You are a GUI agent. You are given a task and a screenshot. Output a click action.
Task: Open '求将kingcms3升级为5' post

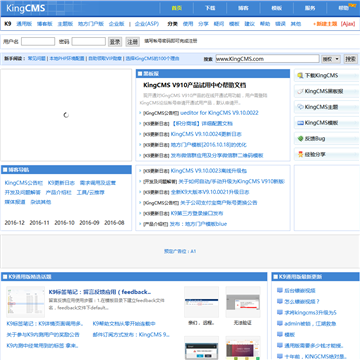coord(310,313)
